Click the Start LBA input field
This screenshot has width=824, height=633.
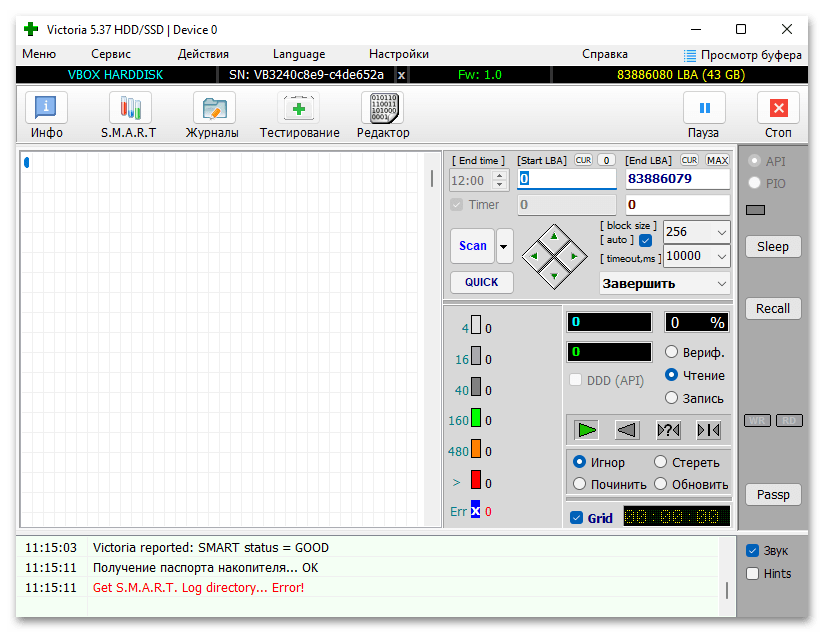(566, 179)
